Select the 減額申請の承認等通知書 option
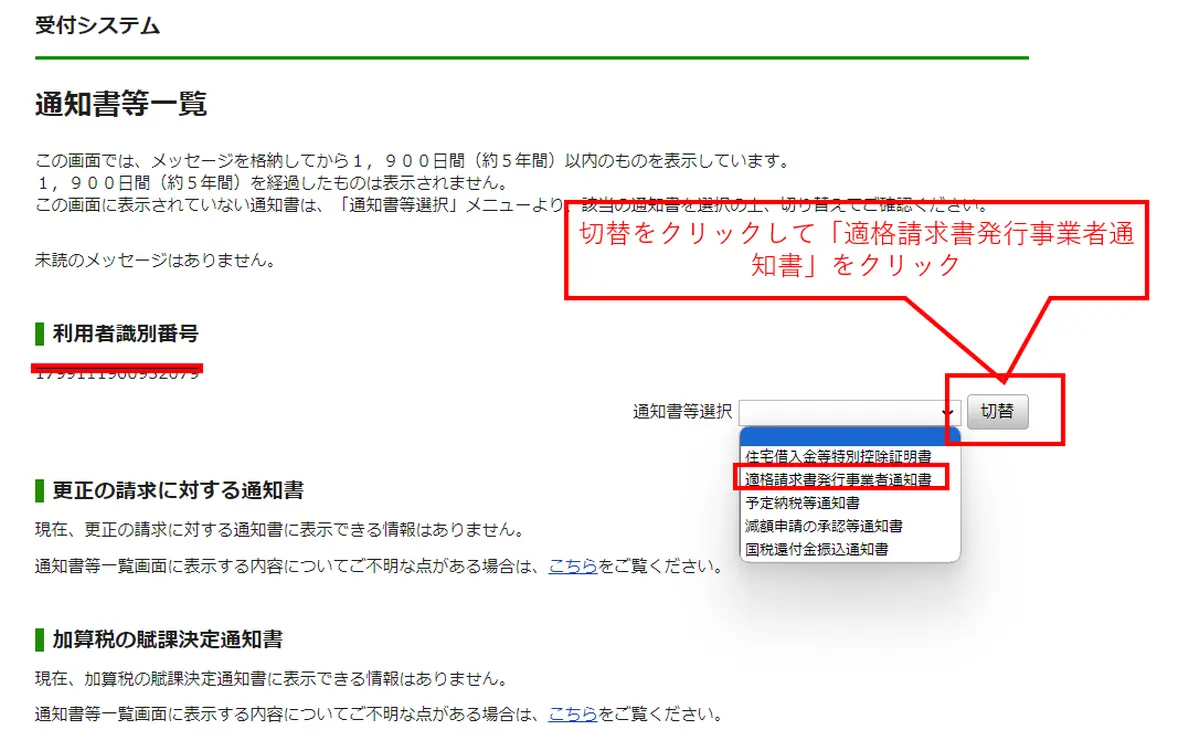 point(824,526)
